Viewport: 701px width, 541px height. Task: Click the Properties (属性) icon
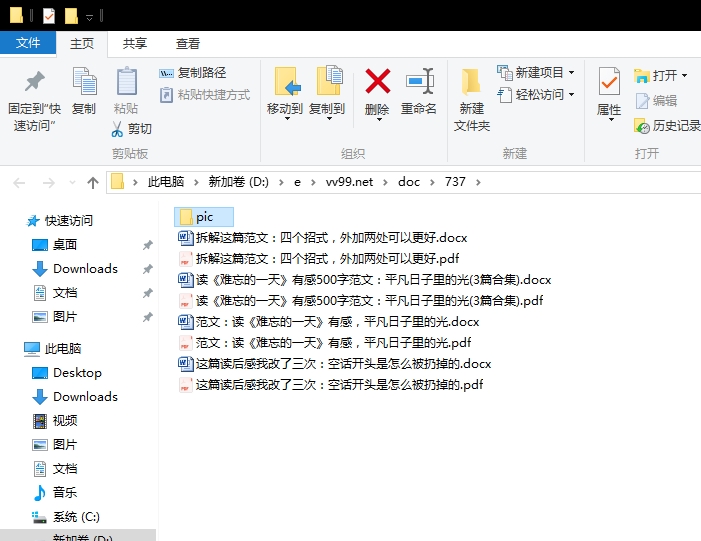(x=609, y=81)
